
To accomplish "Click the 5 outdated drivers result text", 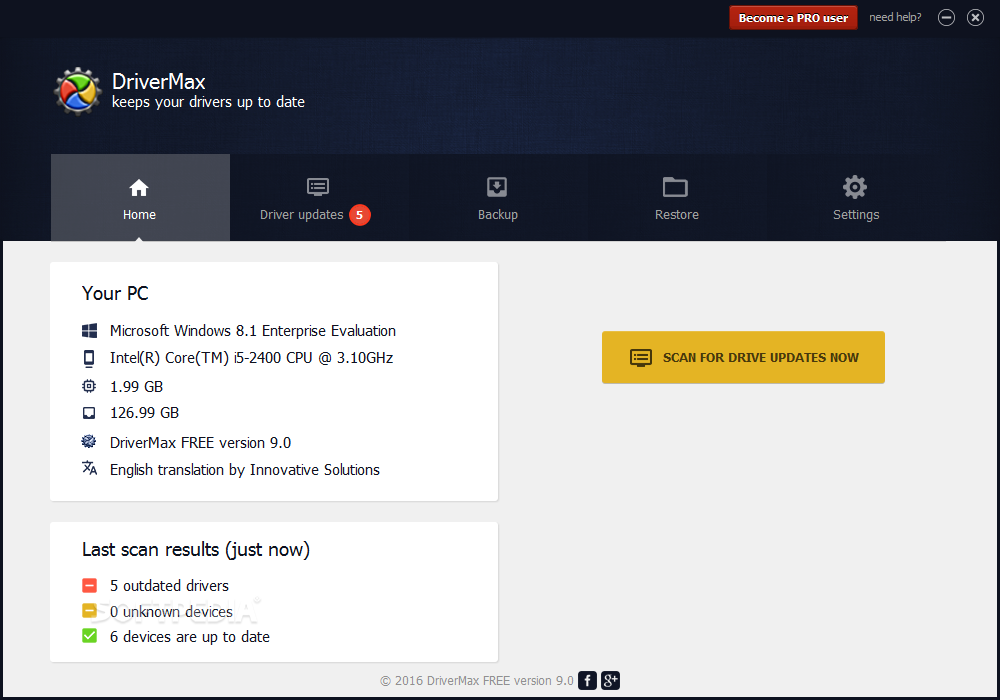I will 169,585.
